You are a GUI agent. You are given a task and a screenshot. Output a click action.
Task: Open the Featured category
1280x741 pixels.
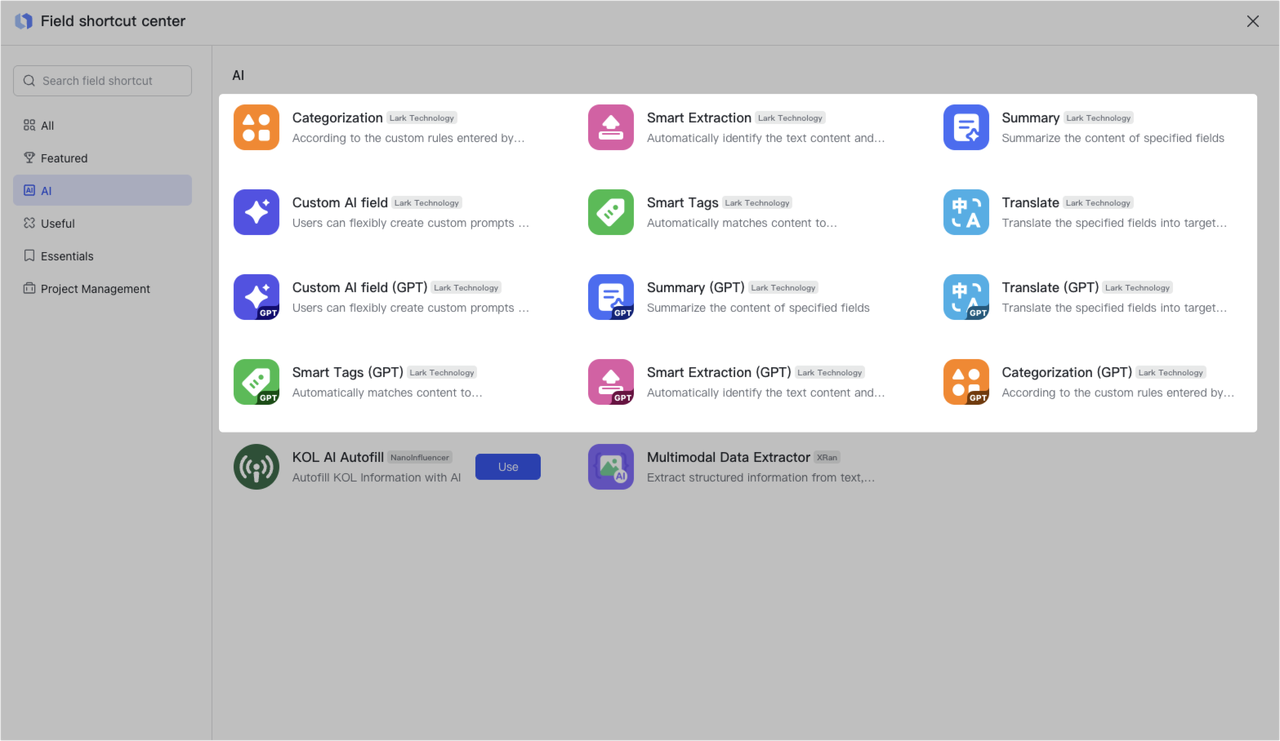pos(64,158)
